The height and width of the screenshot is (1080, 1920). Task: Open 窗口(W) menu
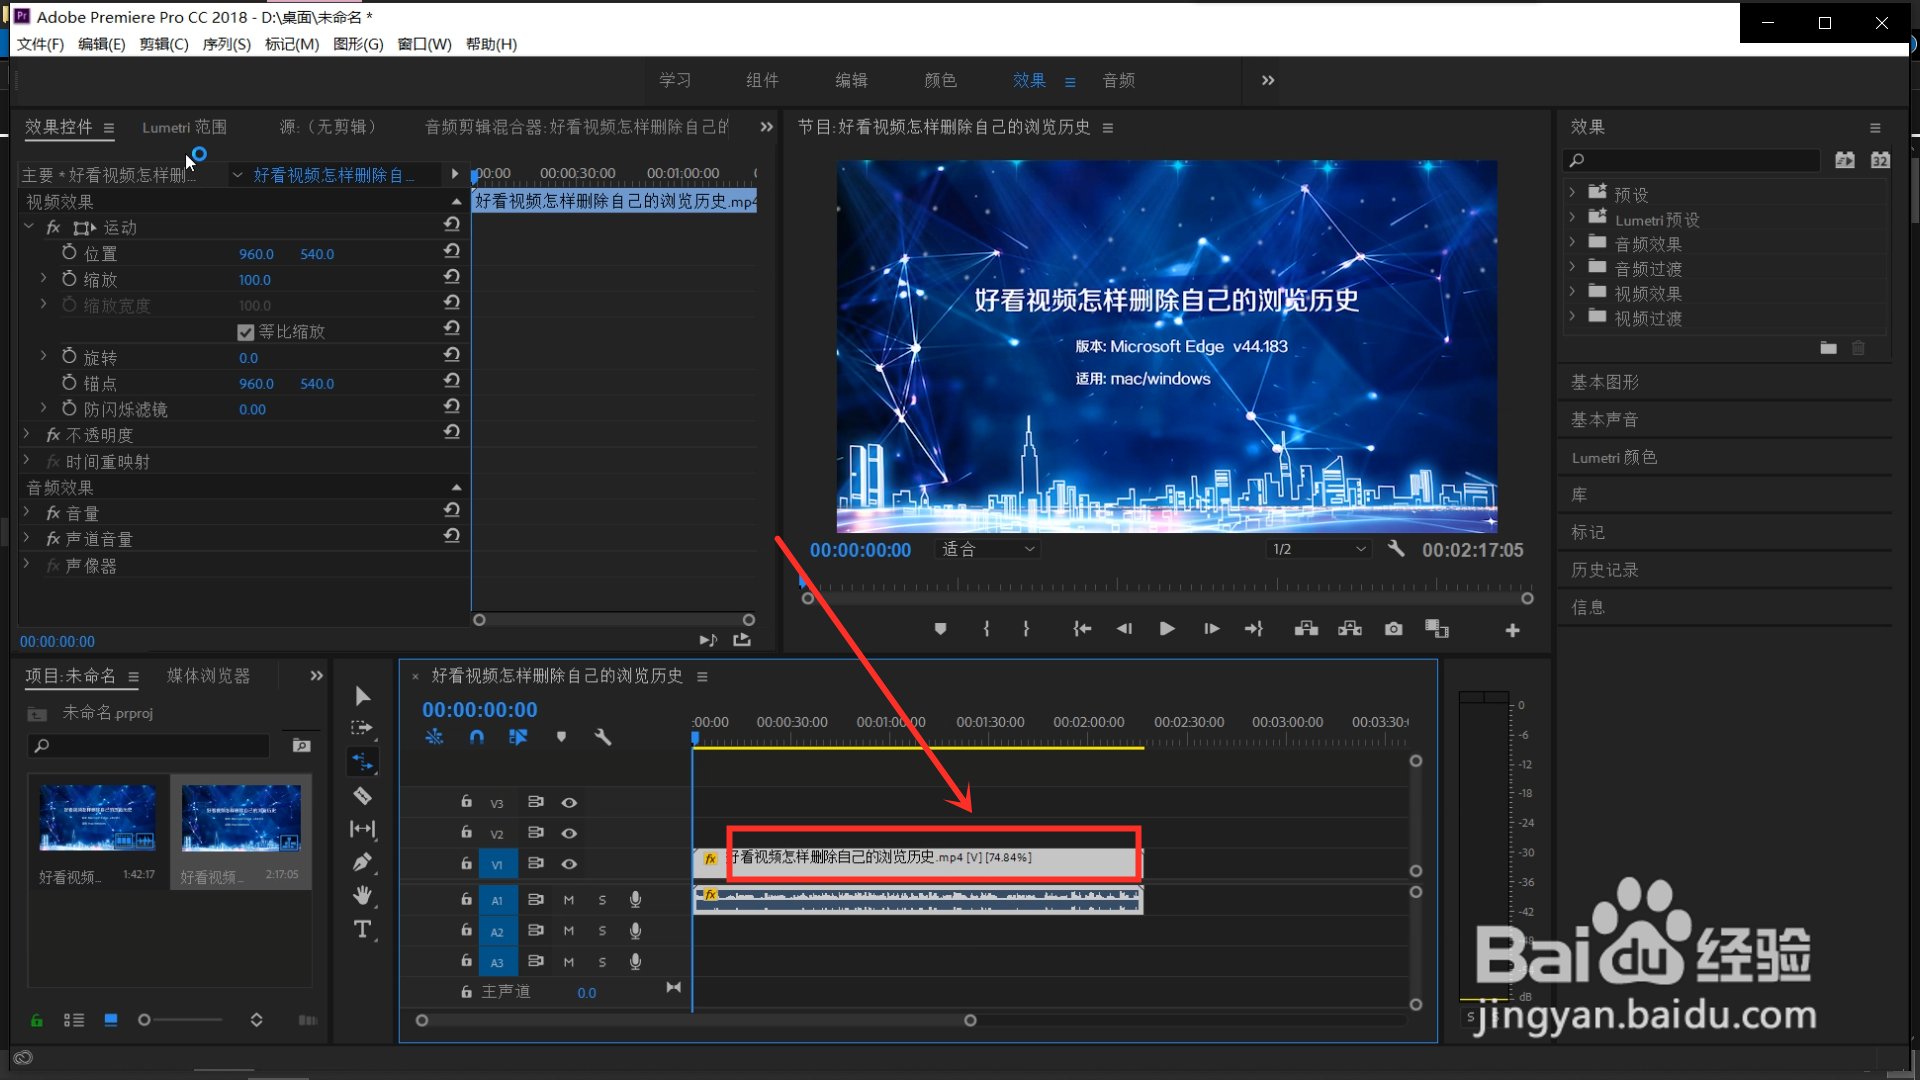(x=424, y=44)
